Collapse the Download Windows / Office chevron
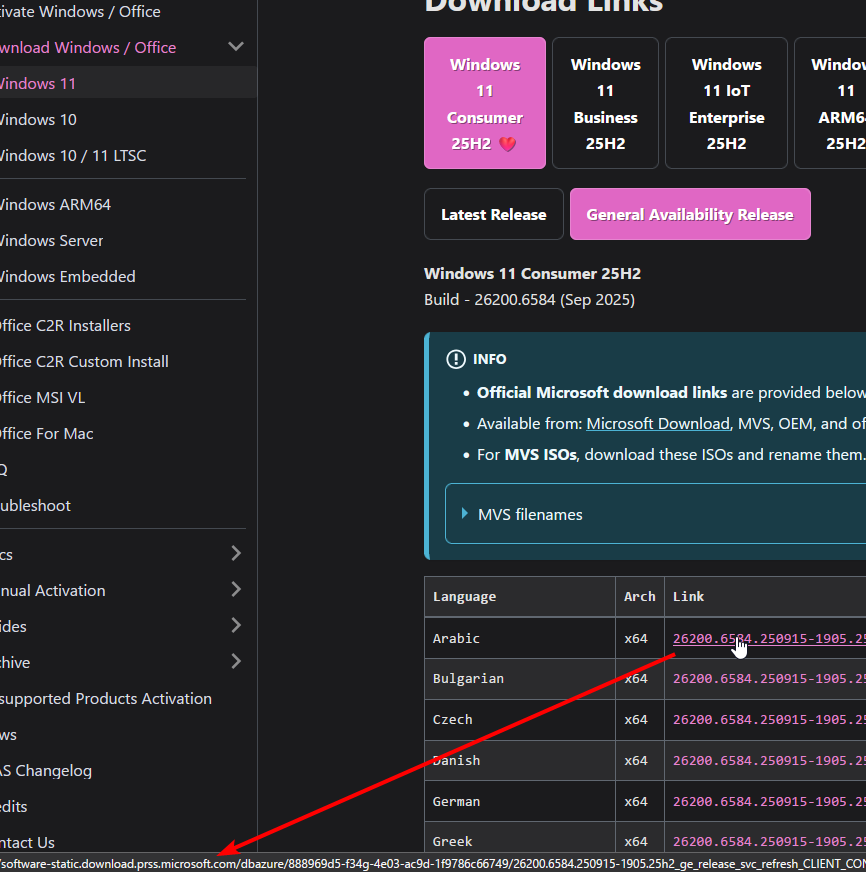The width and height of the screenshot is (866, 872). pyautogui.click(x=236, y=47)
